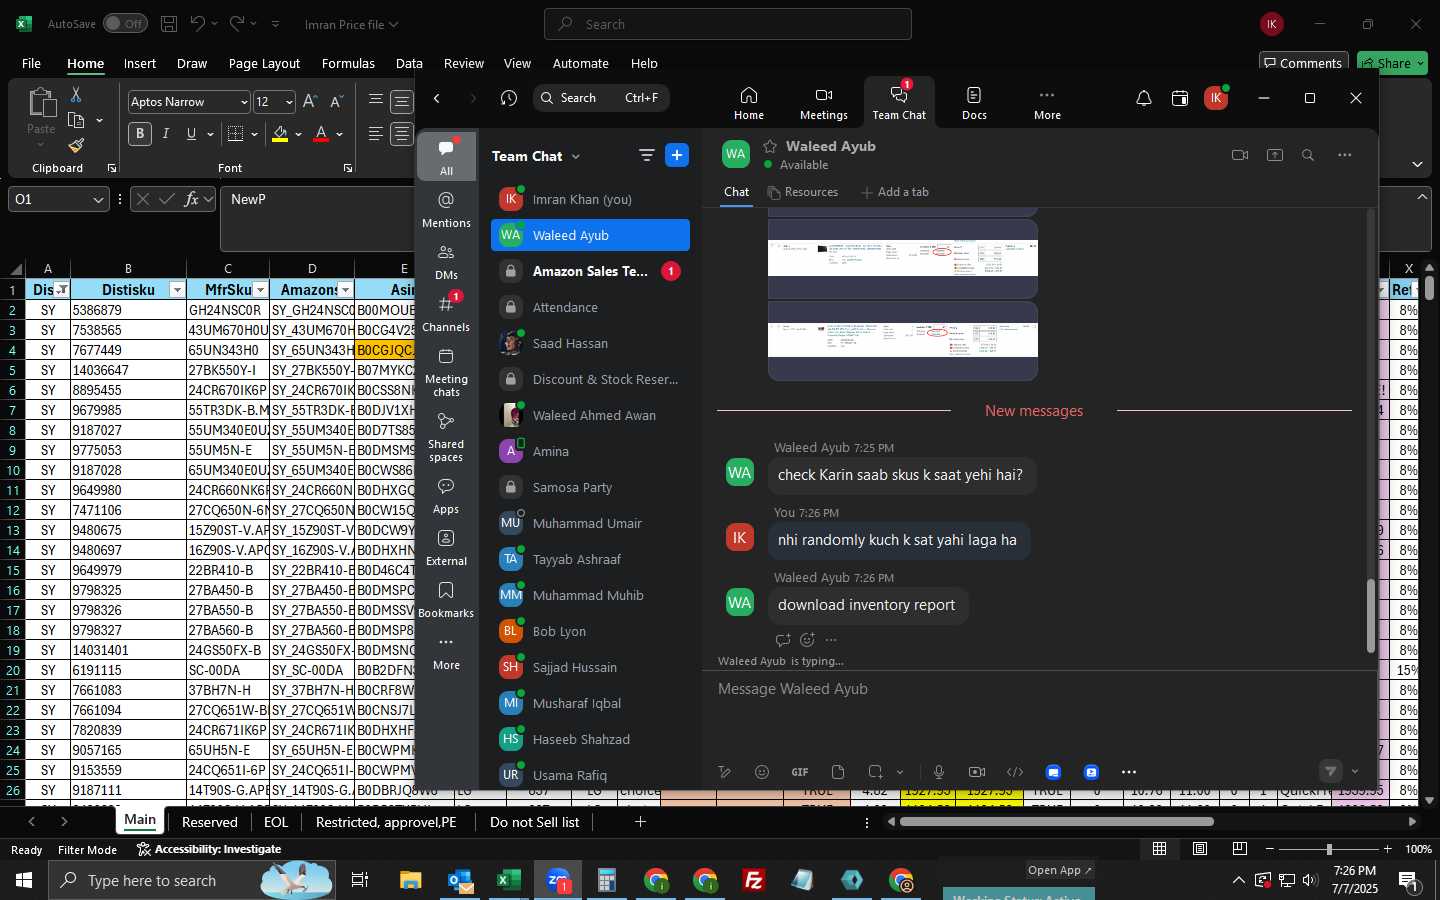The width and height of the screenshot is (1440, 900).
Task: Toggle Underline formatting in Excel
Action: coord(191,133)
